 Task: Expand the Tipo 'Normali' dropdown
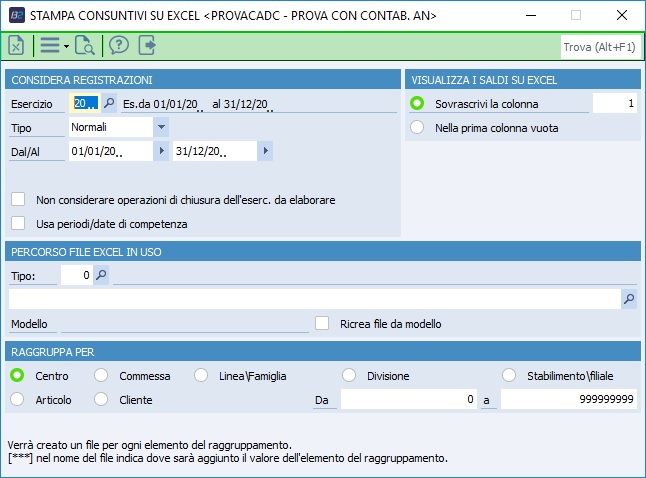click(x=160, y=127)
